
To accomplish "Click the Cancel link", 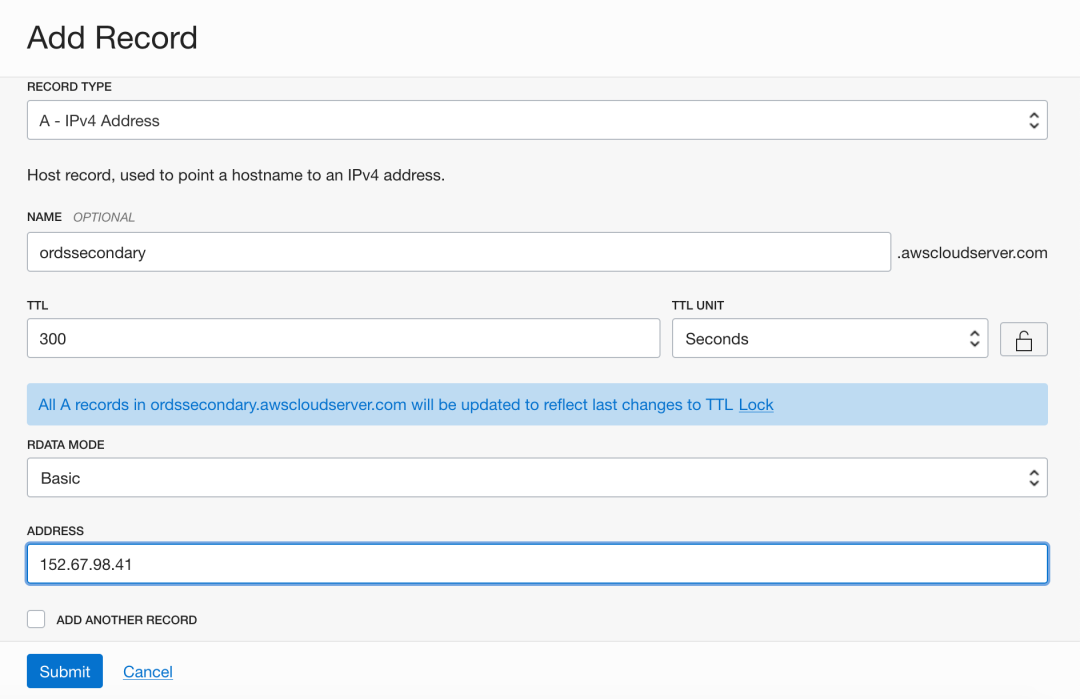I will coord(148,672).
